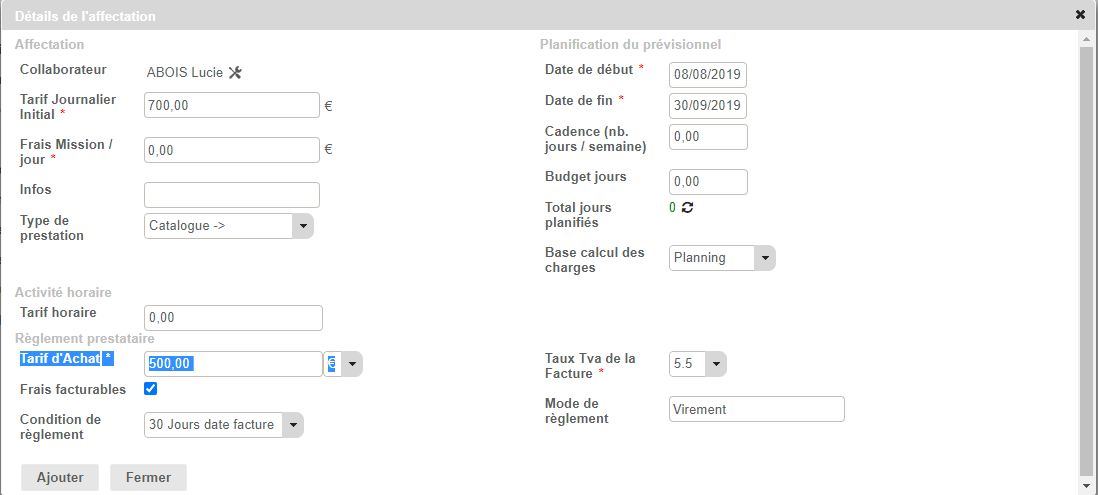Open the Condition de règlement dropdown
This screenshot has width=1098, height=495.
tap(223, 425)
